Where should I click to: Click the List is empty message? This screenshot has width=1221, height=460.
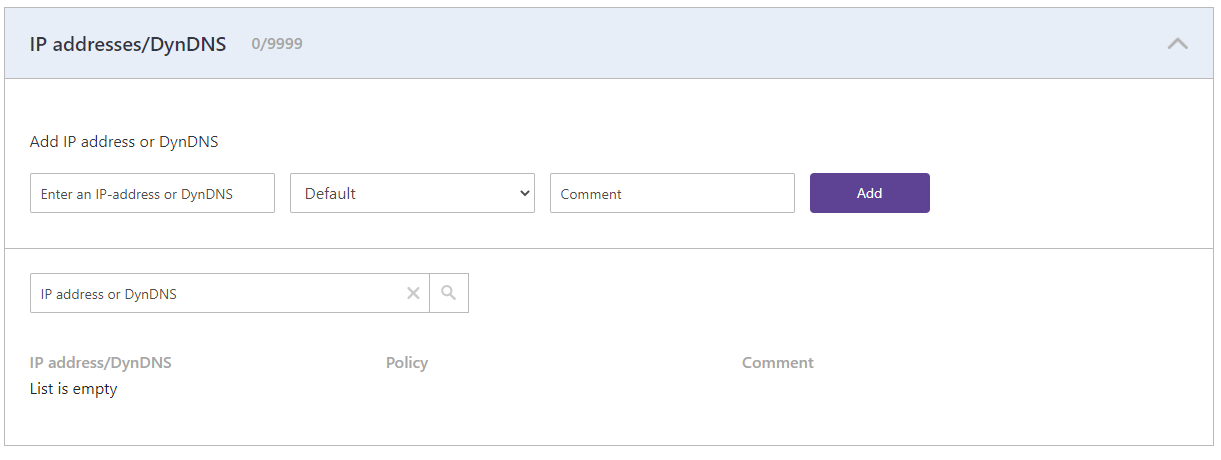coord(74,389)
